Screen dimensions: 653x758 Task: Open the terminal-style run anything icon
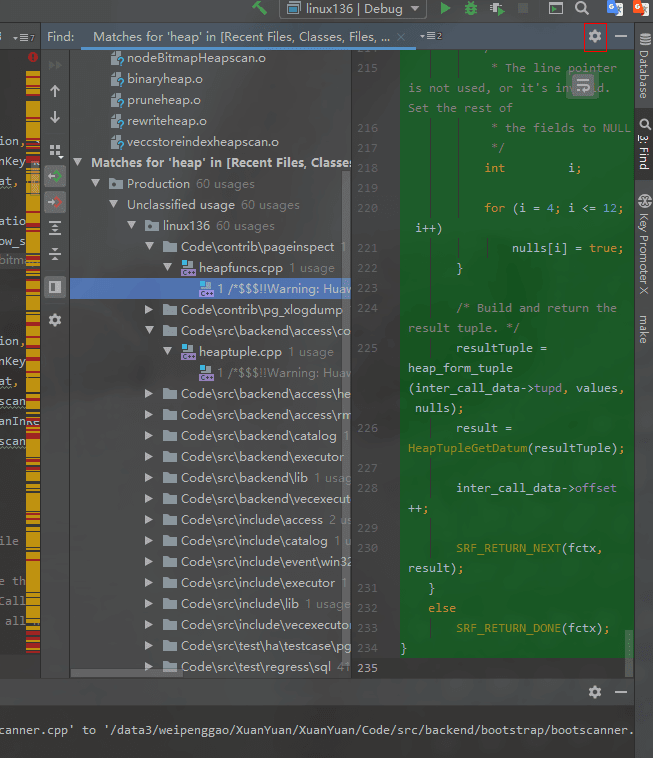pyautogui.click(x=556, y=8)
